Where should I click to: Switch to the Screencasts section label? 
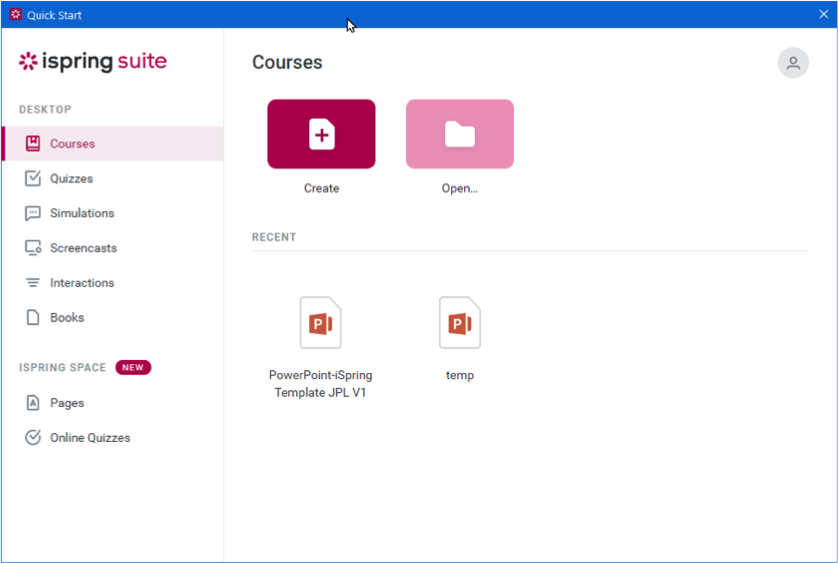(83, 248)
